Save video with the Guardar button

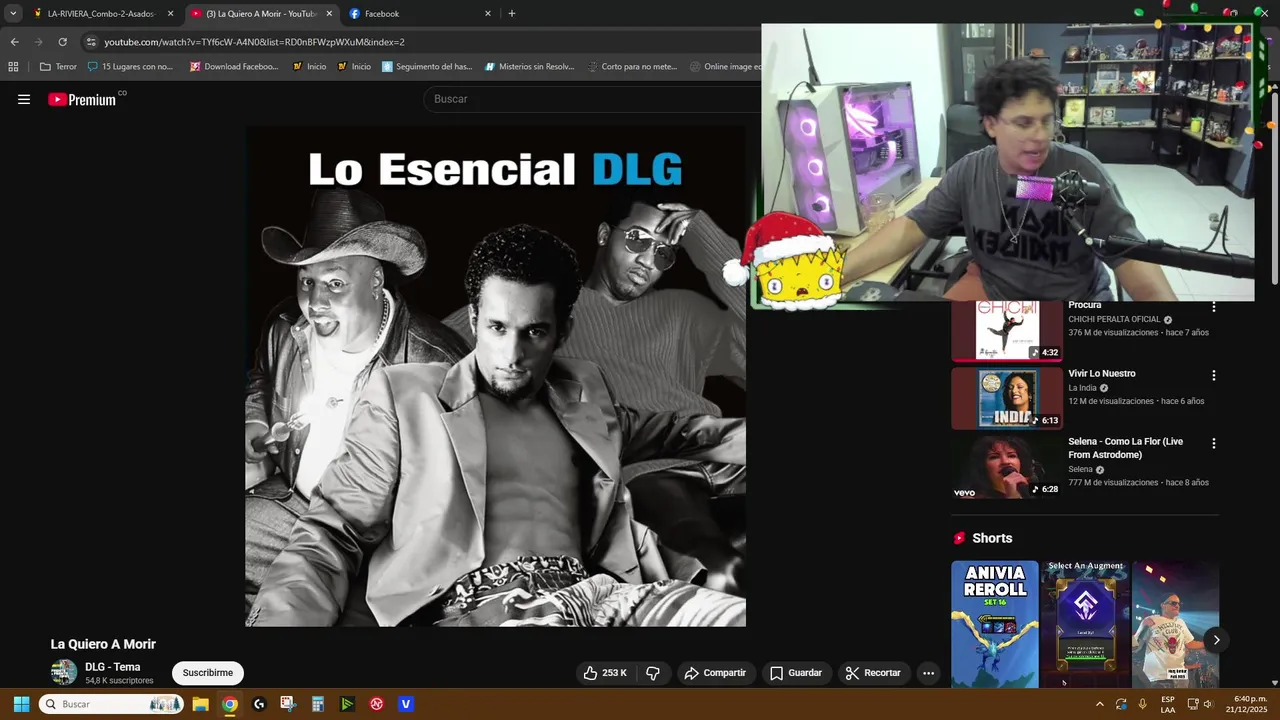796,673
